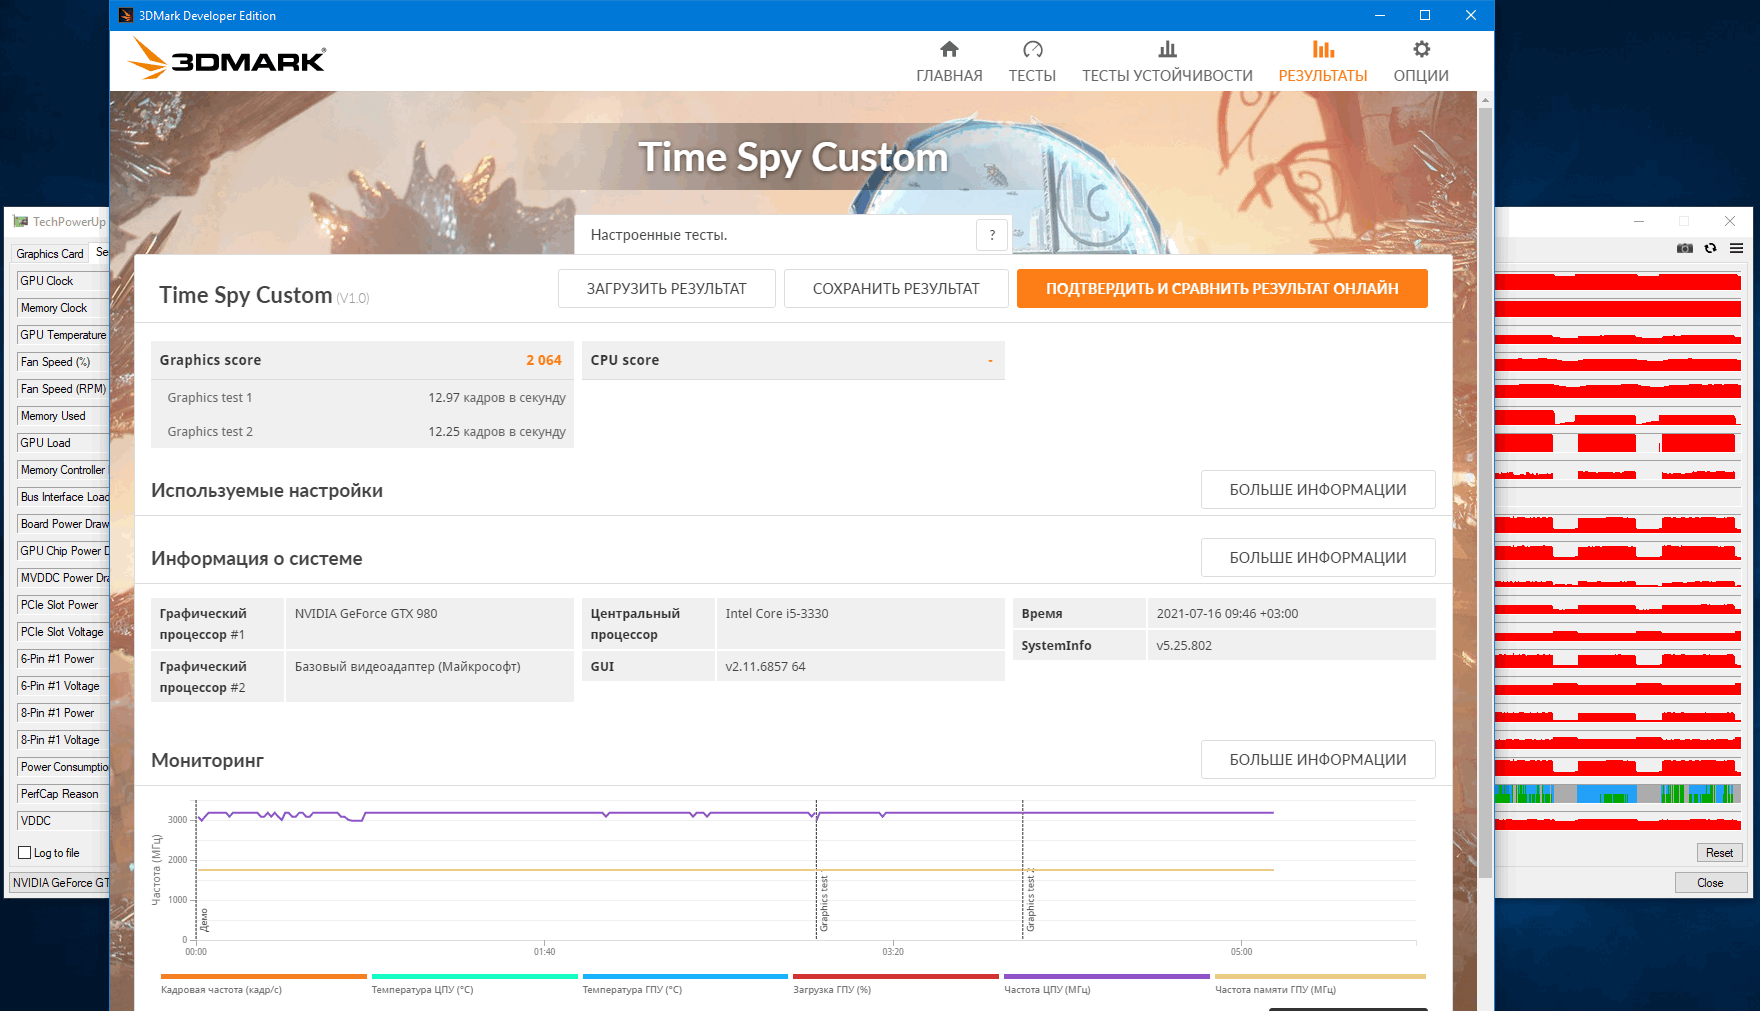The height and width of the screenshot is (1011, 1760).
Task: Open the РЕЗУЛЬТАТЫ tab
Action: point(1323,62)
